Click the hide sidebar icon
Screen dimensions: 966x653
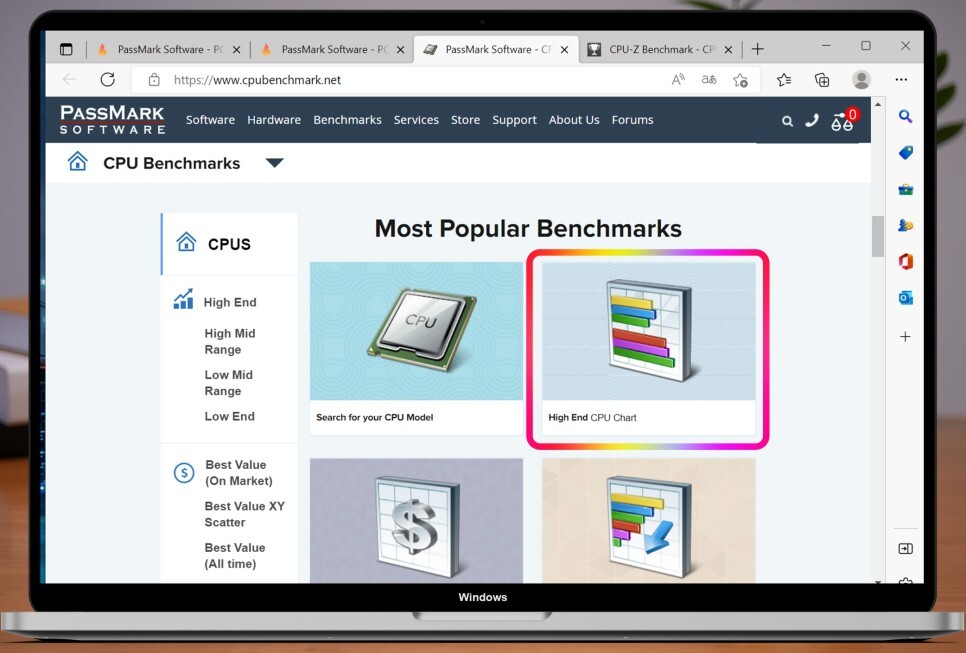pos(906,548)
